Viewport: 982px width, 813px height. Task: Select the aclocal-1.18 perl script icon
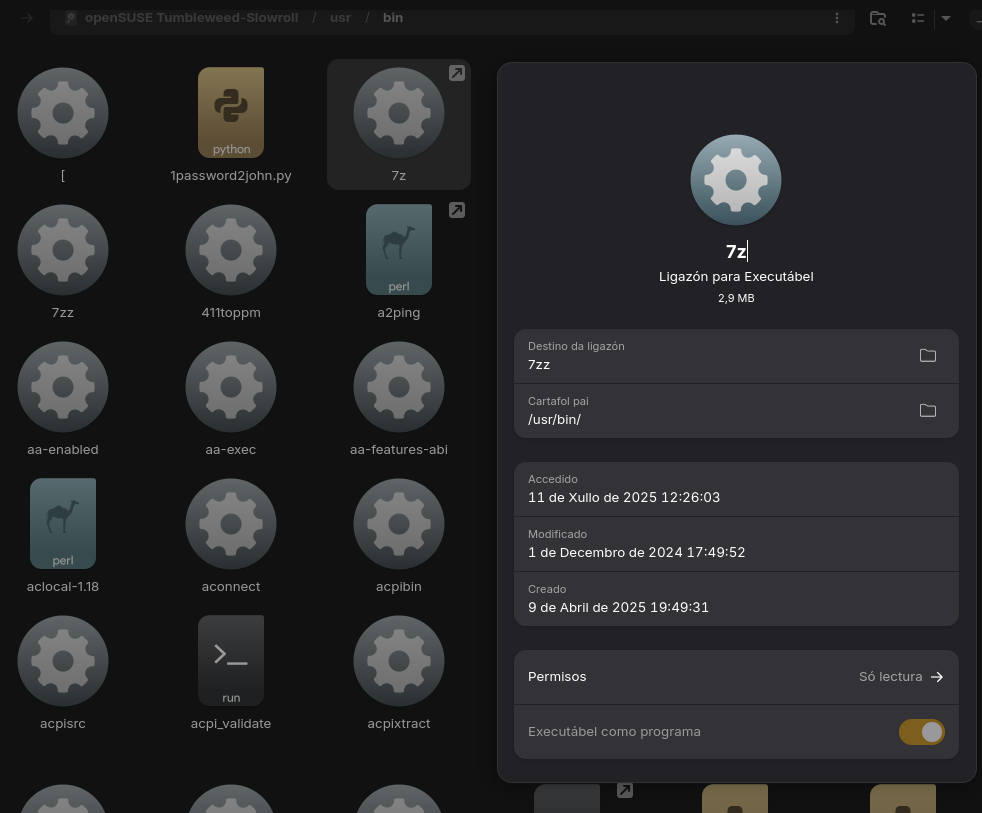click(63, 524)
